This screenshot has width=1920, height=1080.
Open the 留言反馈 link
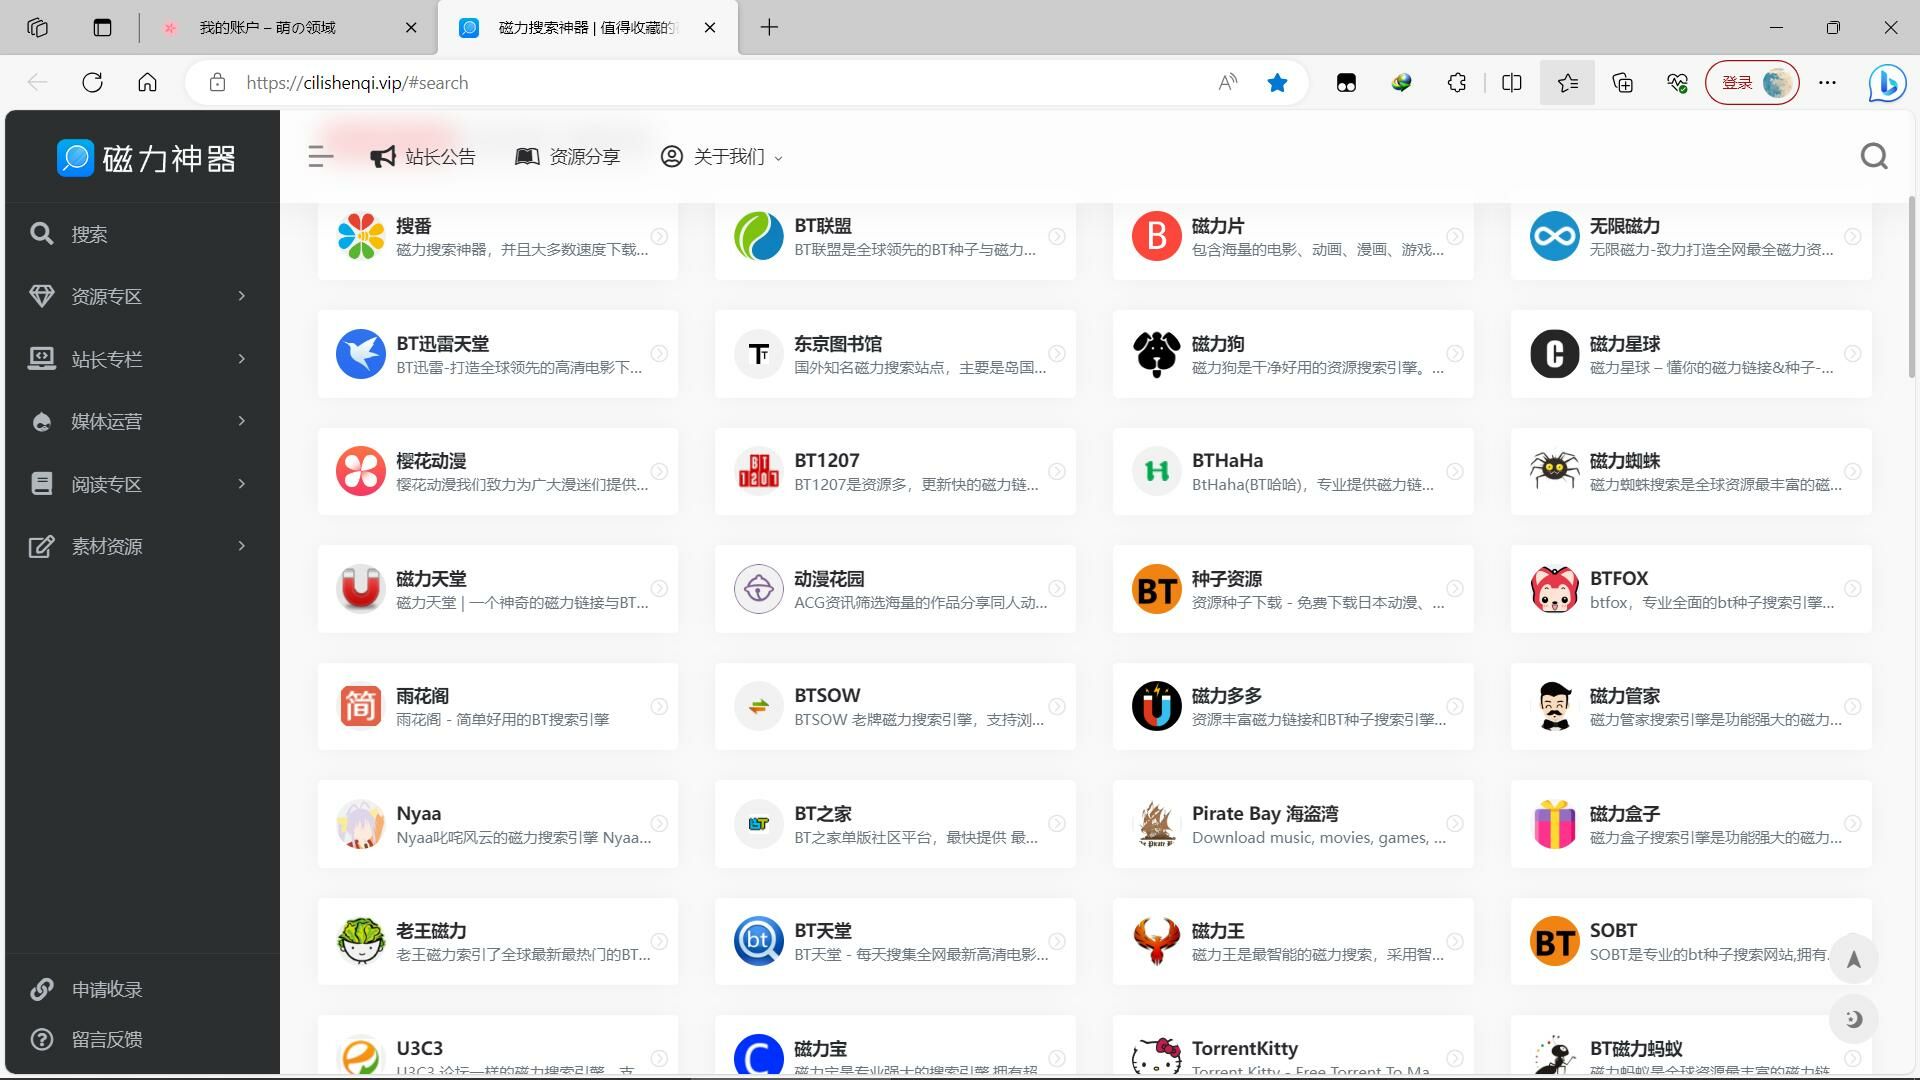pos(107,1039)
